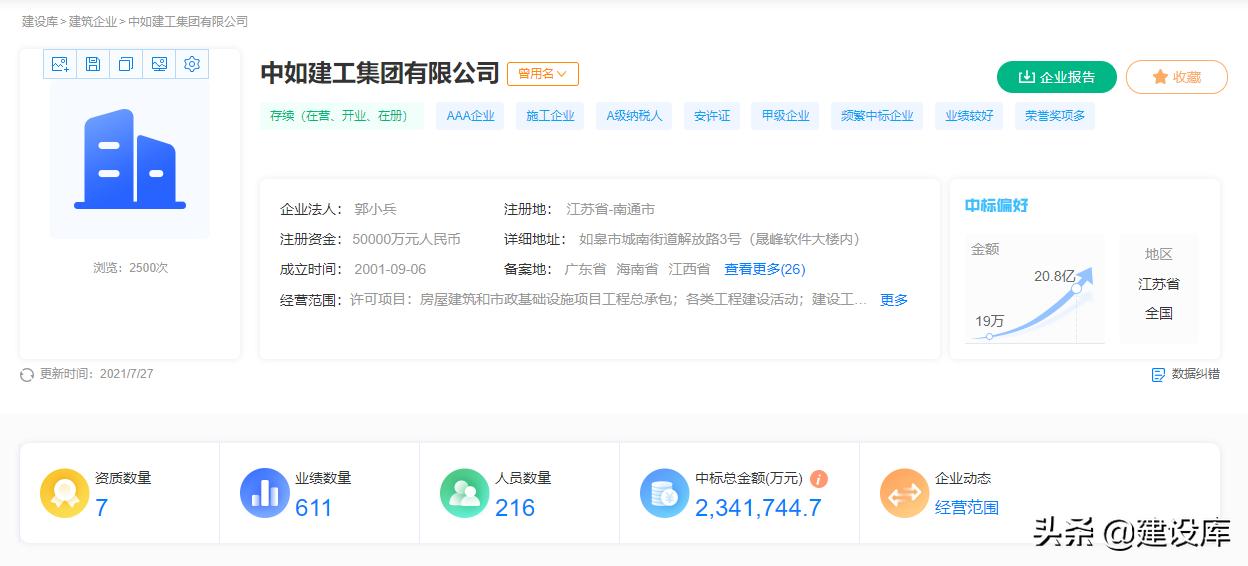Screen dimensions: 1248x566
Task: Click 海南省 filing location
Action: [x=637, y=270]
